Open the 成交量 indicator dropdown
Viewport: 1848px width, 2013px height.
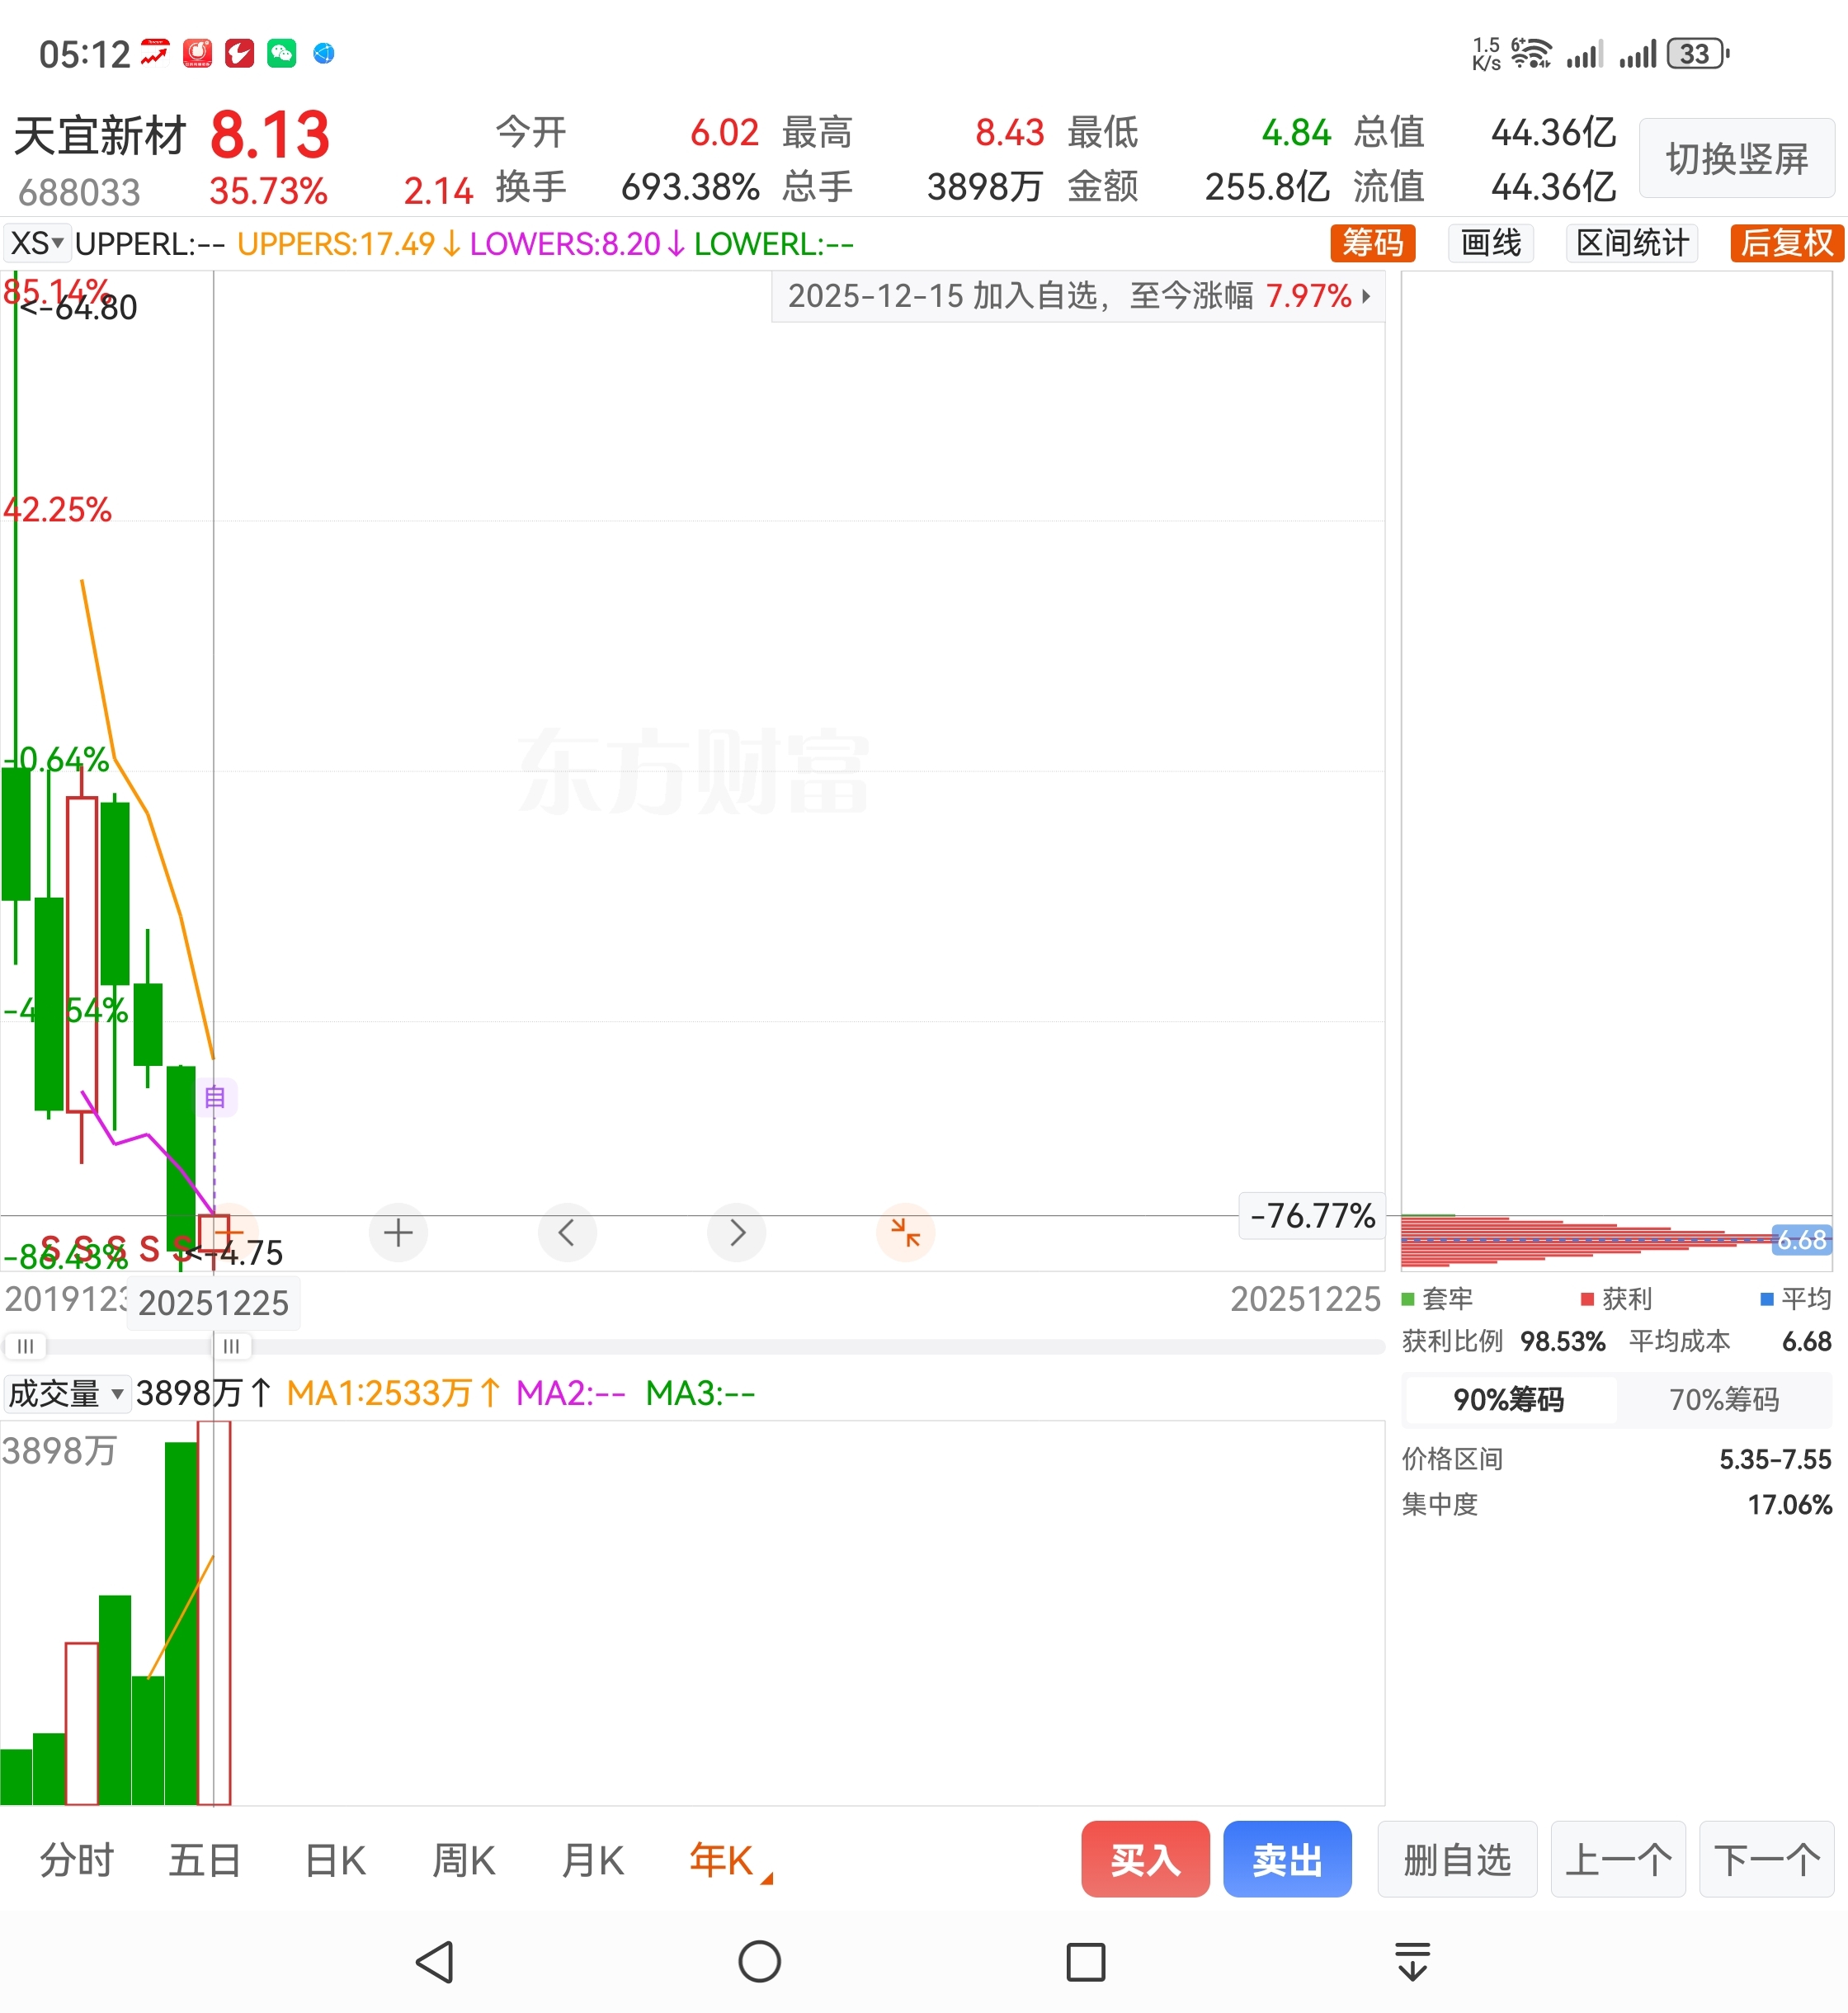point(66,1393)
